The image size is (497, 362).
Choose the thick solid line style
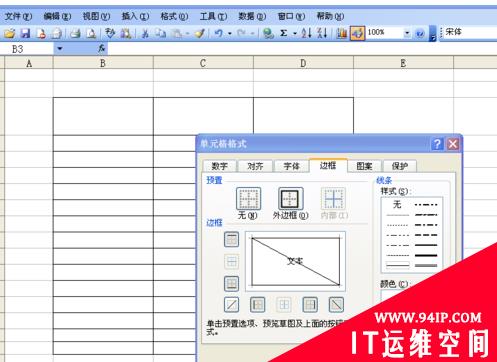click(x=426, y=255)
